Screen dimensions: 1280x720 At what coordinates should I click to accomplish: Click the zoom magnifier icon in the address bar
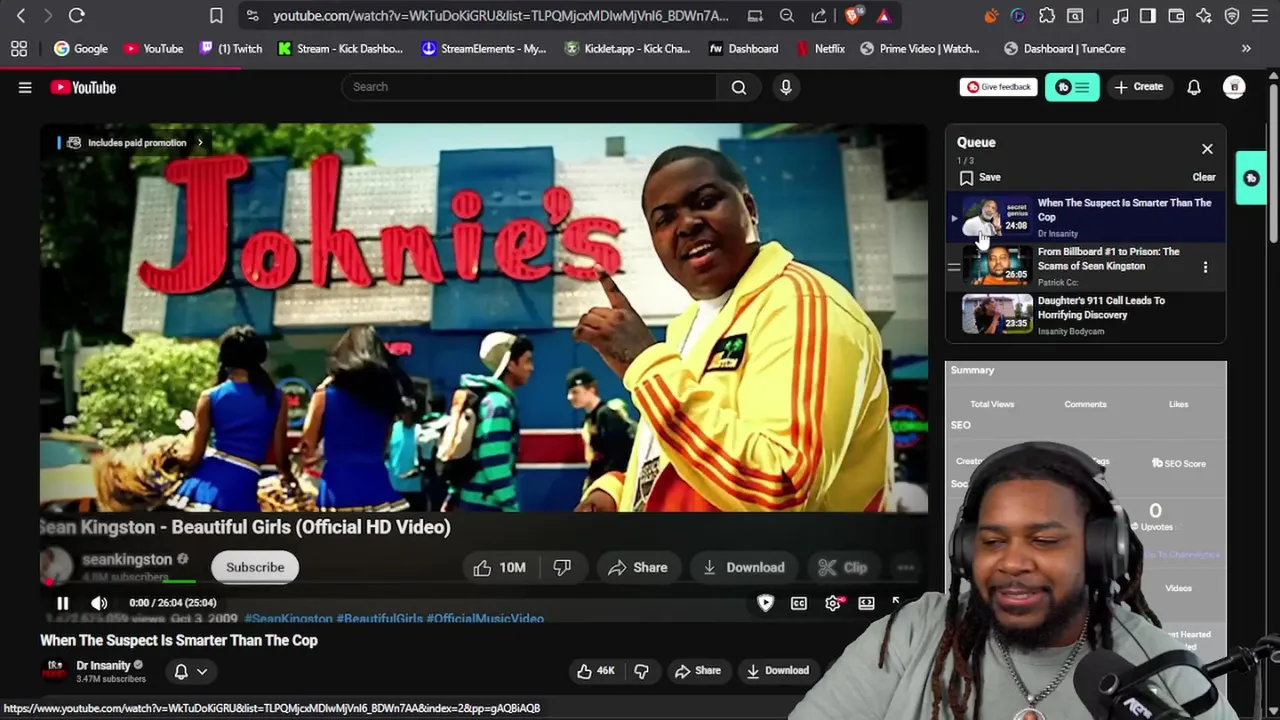point(787,16)
